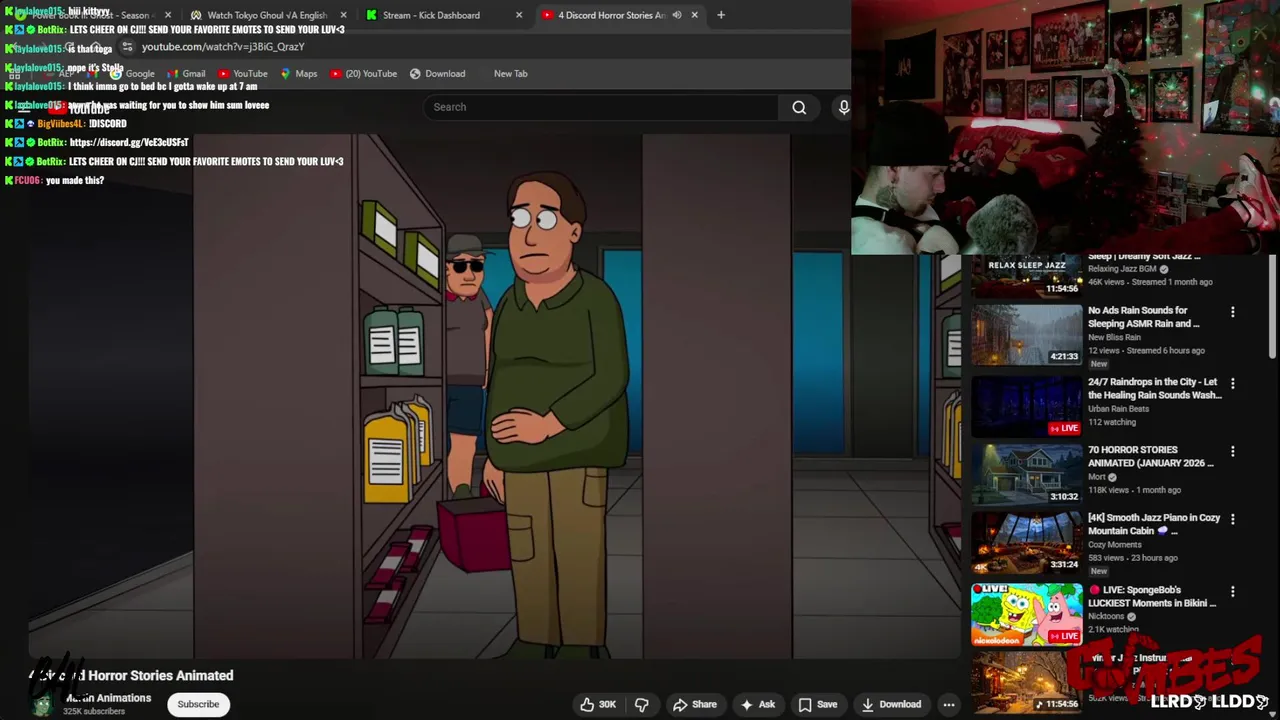Open the Maps bookmark
The width and height of the screenshot is (1280, 720).
[298, 73]
